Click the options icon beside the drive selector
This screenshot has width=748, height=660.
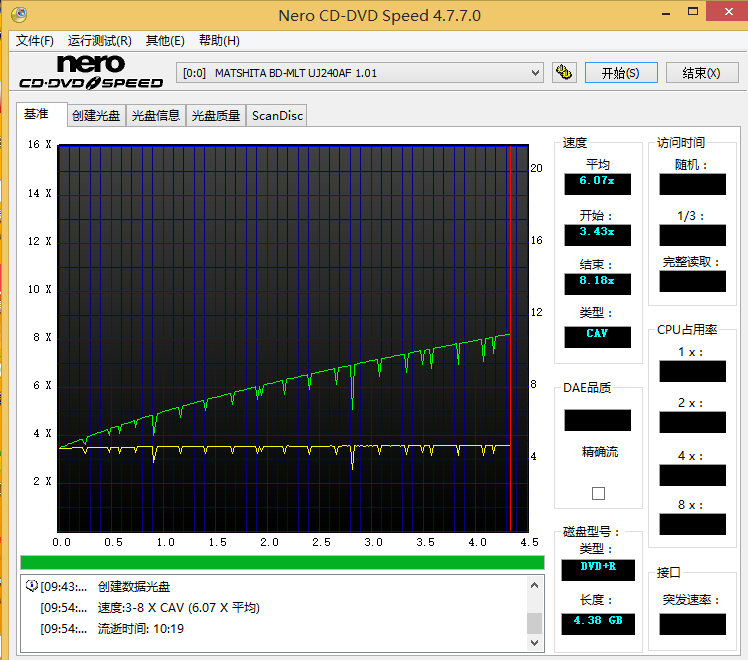564,73
